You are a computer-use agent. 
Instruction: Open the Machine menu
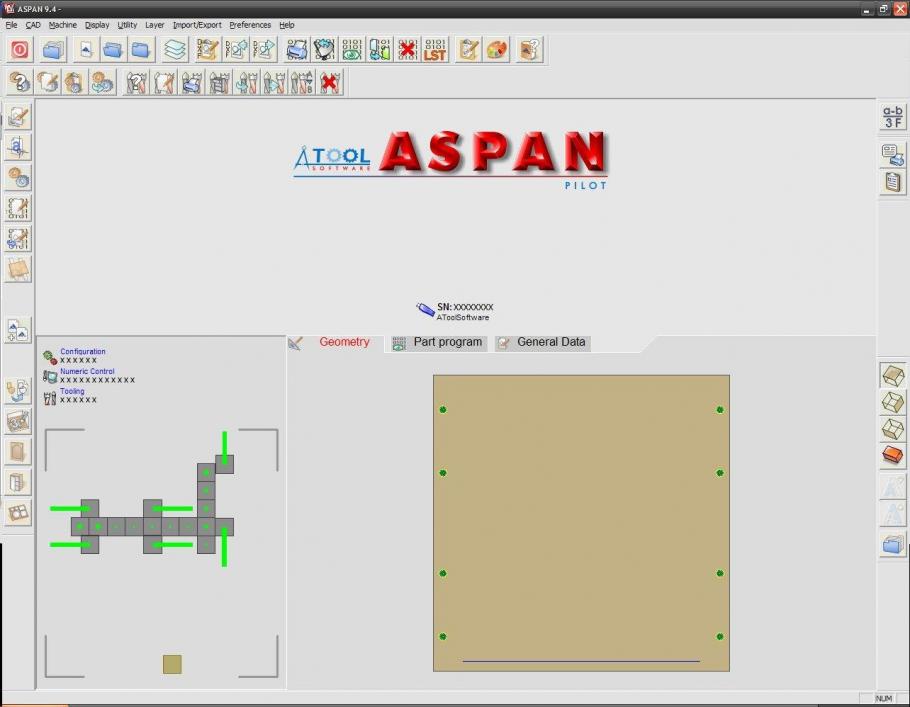point(62,25)
